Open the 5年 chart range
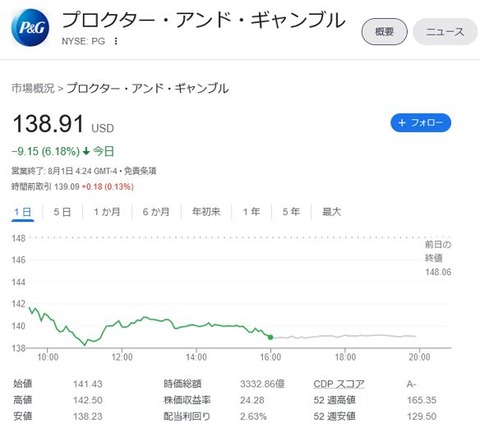This screenshot has width=480, height=428. 291,212
